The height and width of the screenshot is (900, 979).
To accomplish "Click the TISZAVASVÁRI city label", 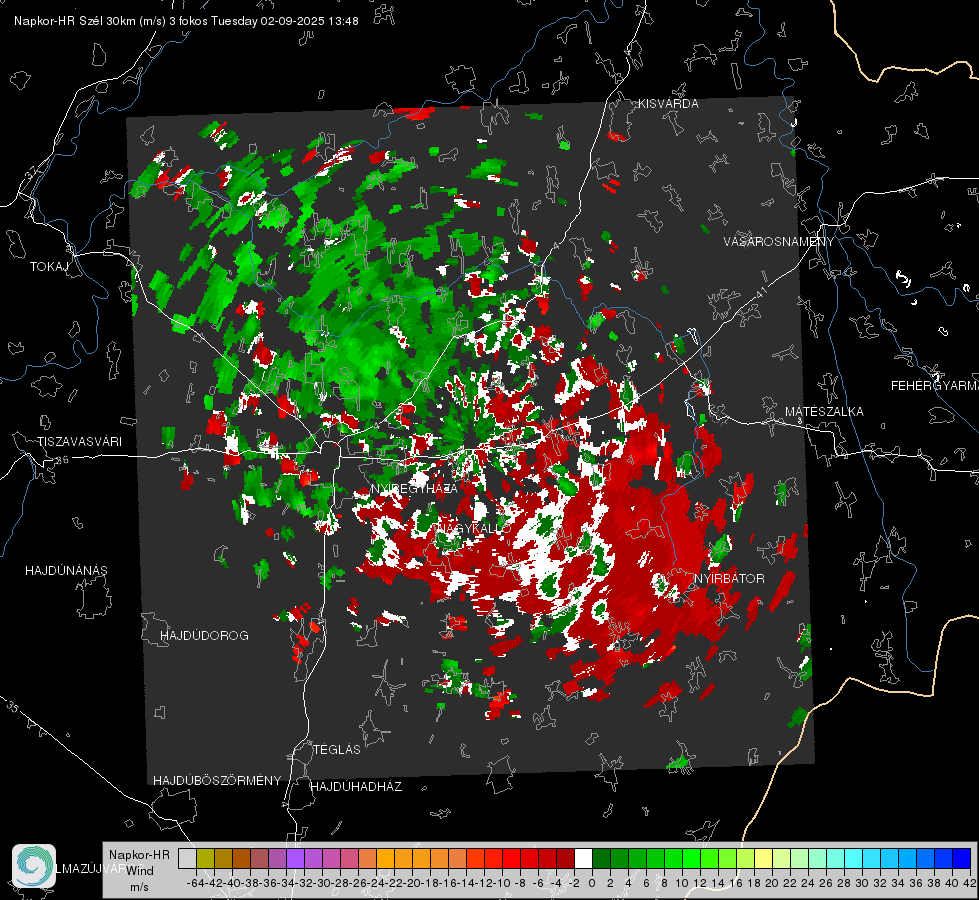I will (x=79, y=442).
